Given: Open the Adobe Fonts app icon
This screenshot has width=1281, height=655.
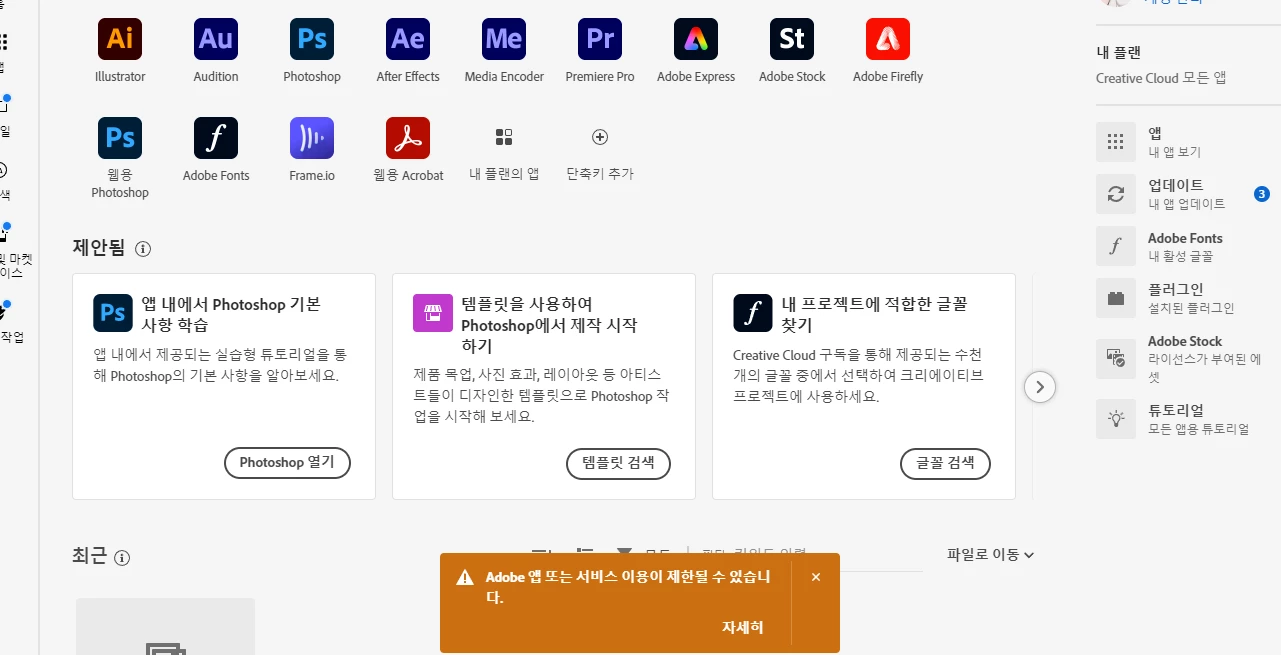Looking at the screenshot, I should [x=216, y=138].
